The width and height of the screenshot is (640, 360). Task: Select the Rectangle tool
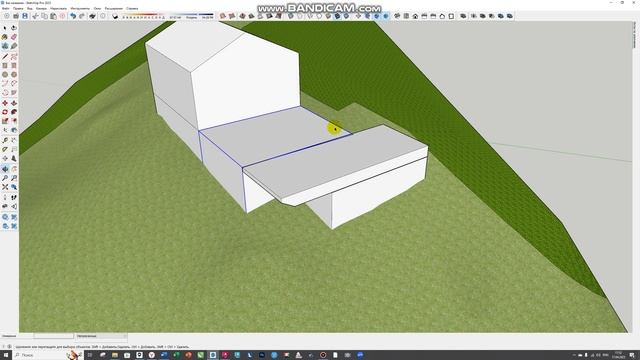pos(5,65)
